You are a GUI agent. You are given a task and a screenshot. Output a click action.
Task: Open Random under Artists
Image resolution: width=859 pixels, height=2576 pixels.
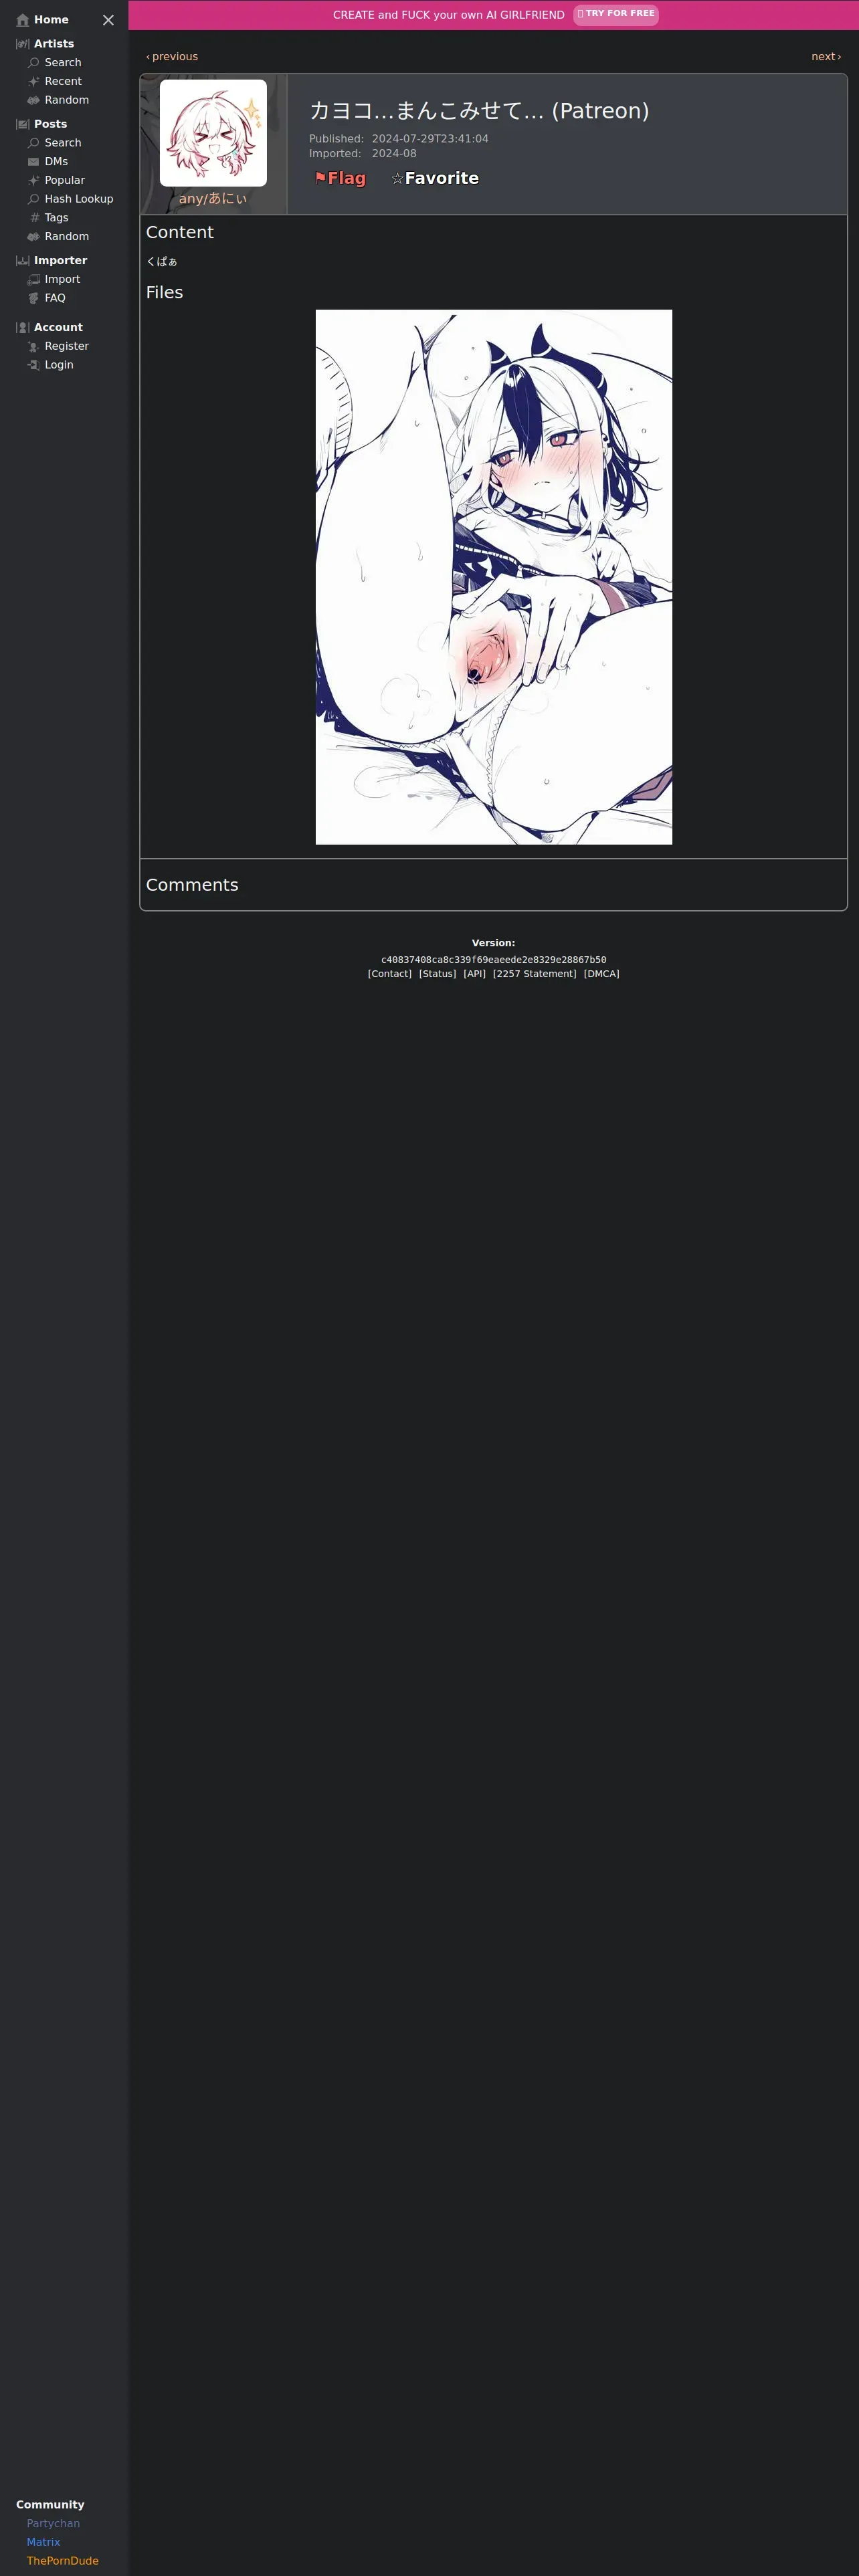[x=67, y=100]
